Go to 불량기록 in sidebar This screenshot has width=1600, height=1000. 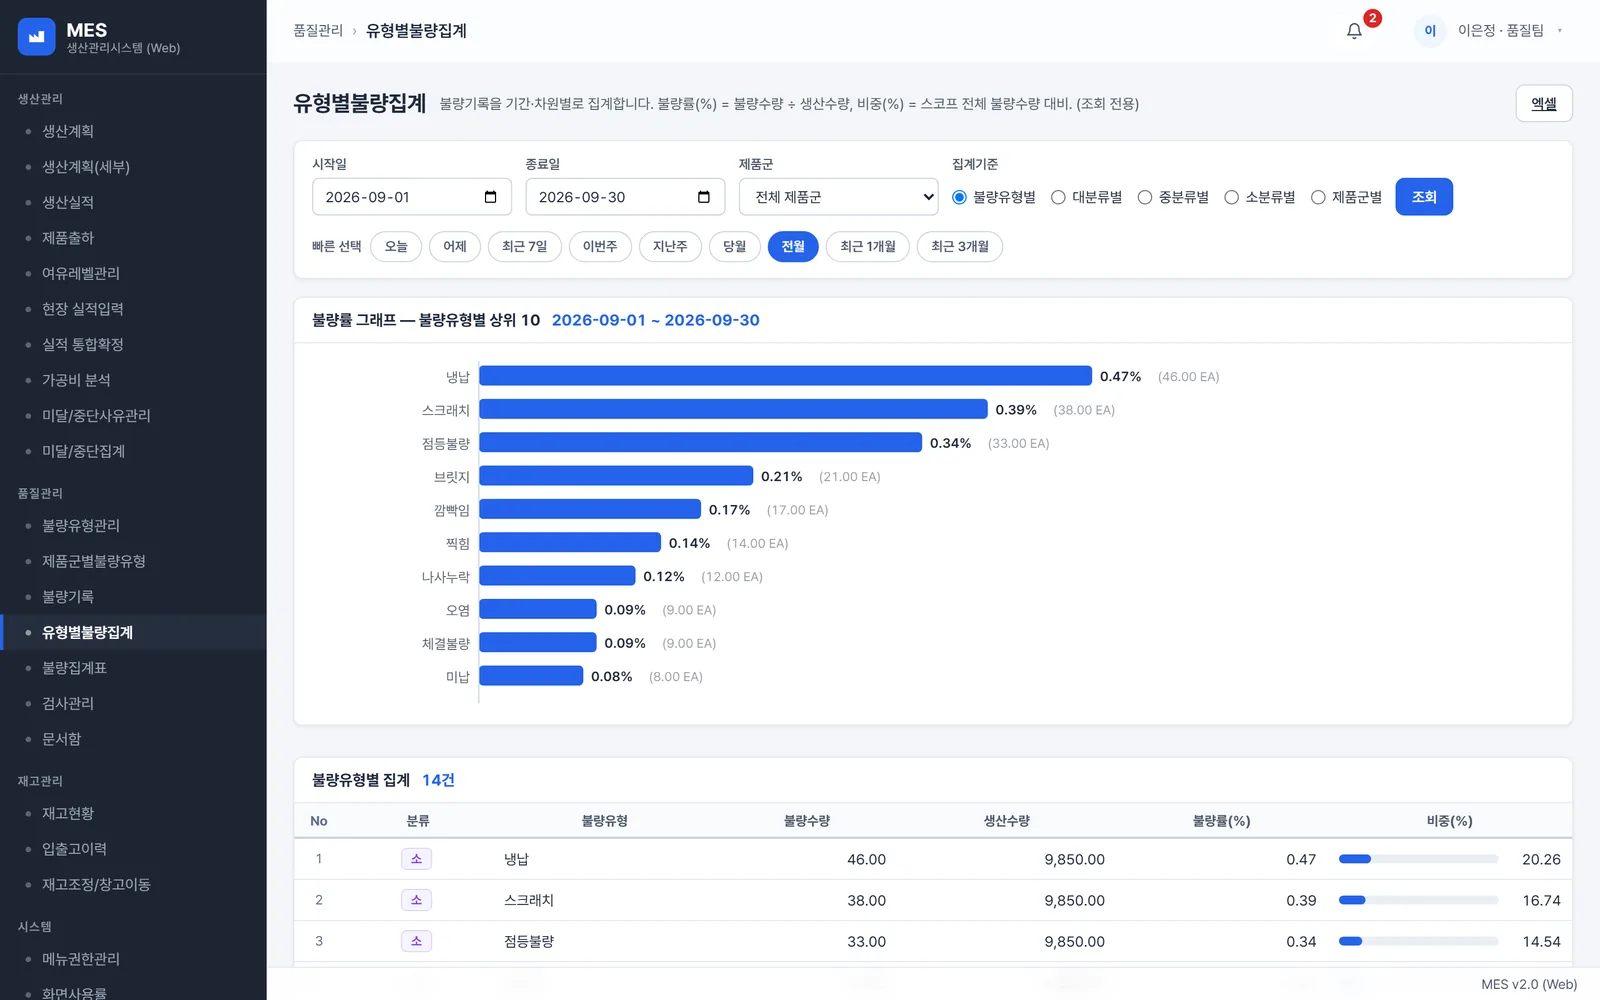(x=68, y=597)
